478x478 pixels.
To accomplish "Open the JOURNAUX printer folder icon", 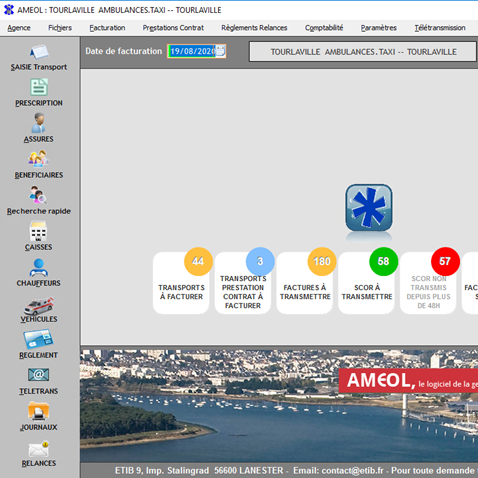I will tap(39, 411).
